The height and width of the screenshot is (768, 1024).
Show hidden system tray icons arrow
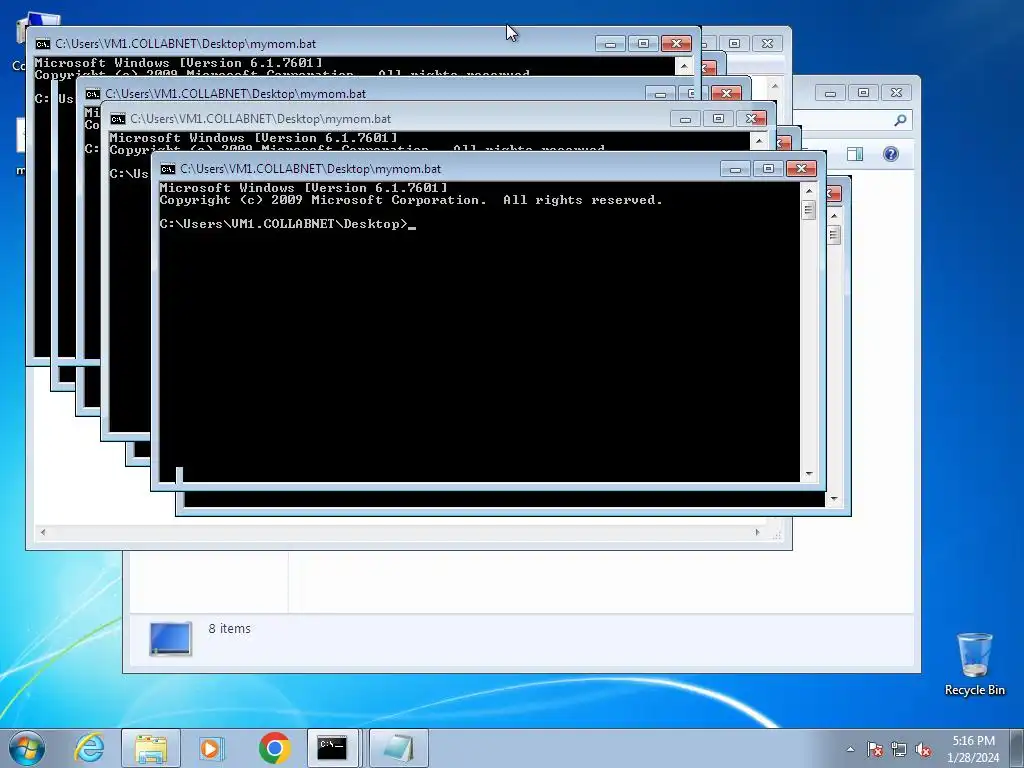tap(850, 749)
